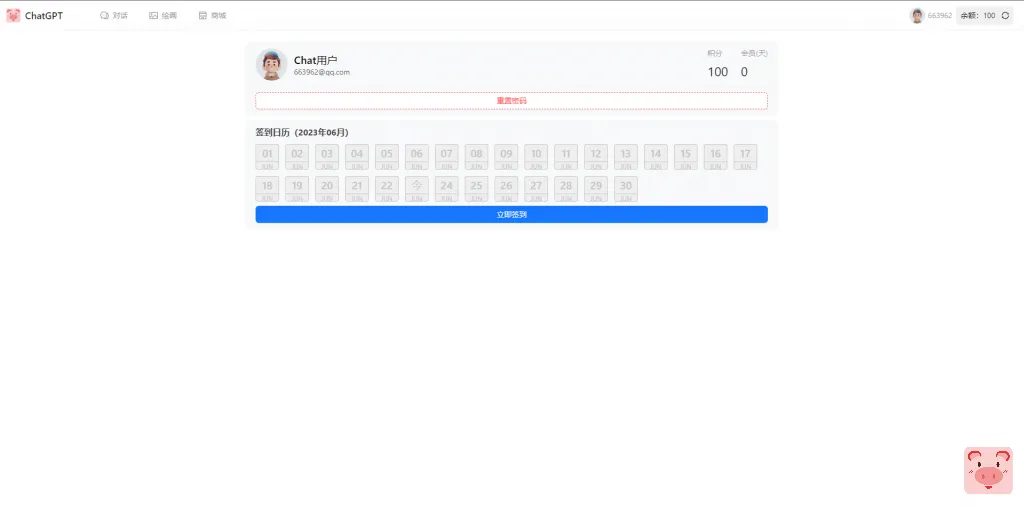Select calendar day 16 JUN
1024x506 pixels.
(x=716, y=157)
